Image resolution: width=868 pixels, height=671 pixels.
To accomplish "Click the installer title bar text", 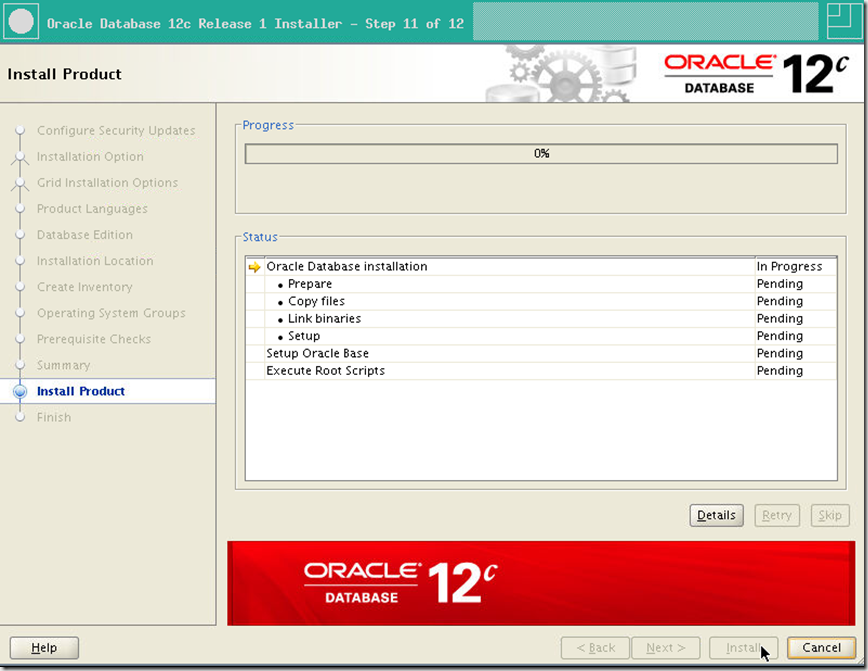I will tap(255, 24).
